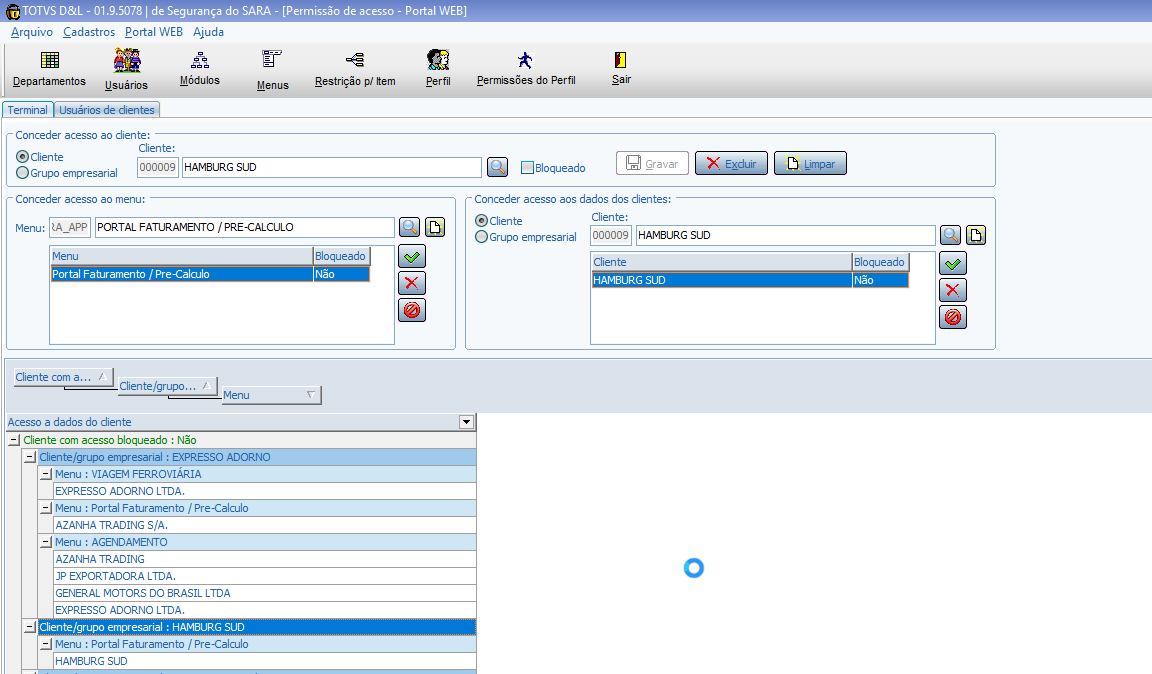Select HAMBURG SUD row in client grid
Viewport: 1152px width, 674px height.
tap(750, 280)
